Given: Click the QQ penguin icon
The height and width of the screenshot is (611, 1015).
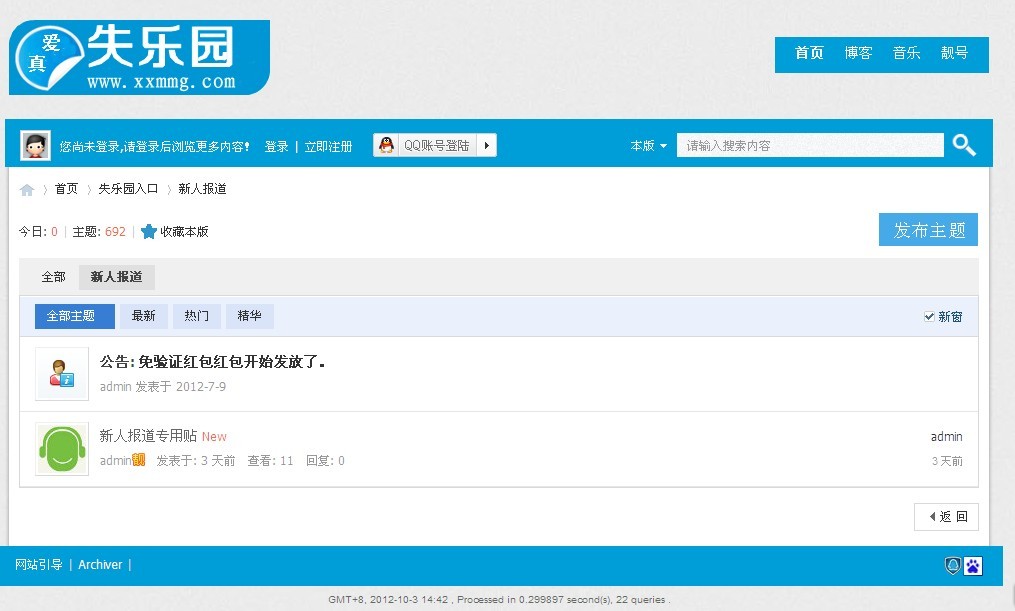Looking at the screenshot, I should [x=386, y=145].
